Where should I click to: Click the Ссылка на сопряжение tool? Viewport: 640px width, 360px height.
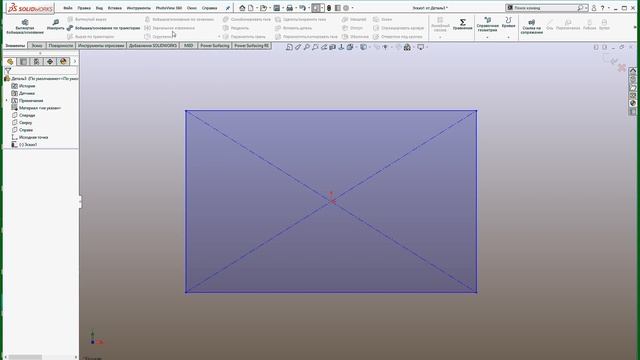[531, 27]
